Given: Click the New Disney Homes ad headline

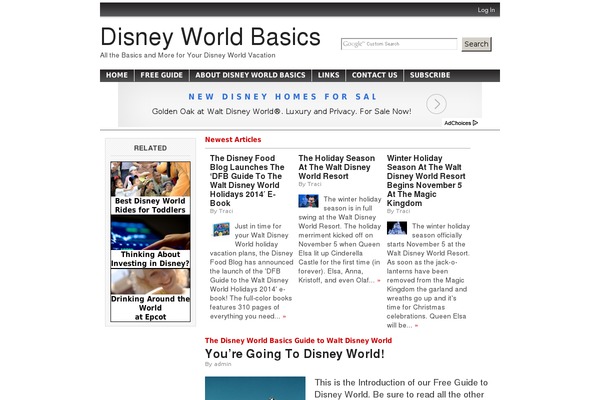Looking at the screenshot, I should point(283,97).
